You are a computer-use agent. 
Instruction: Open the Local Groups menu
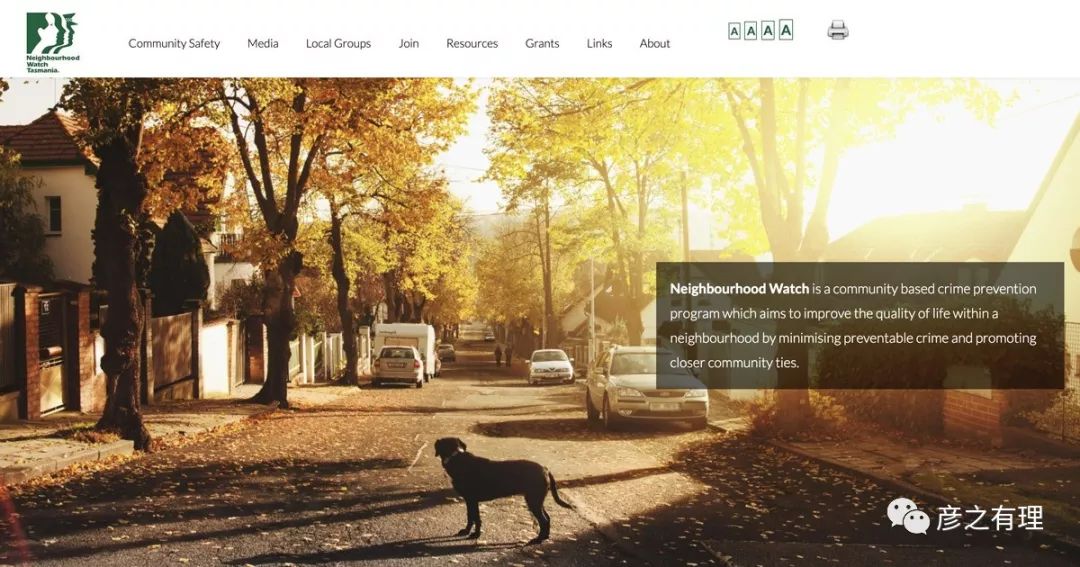[x=338, y=43]
